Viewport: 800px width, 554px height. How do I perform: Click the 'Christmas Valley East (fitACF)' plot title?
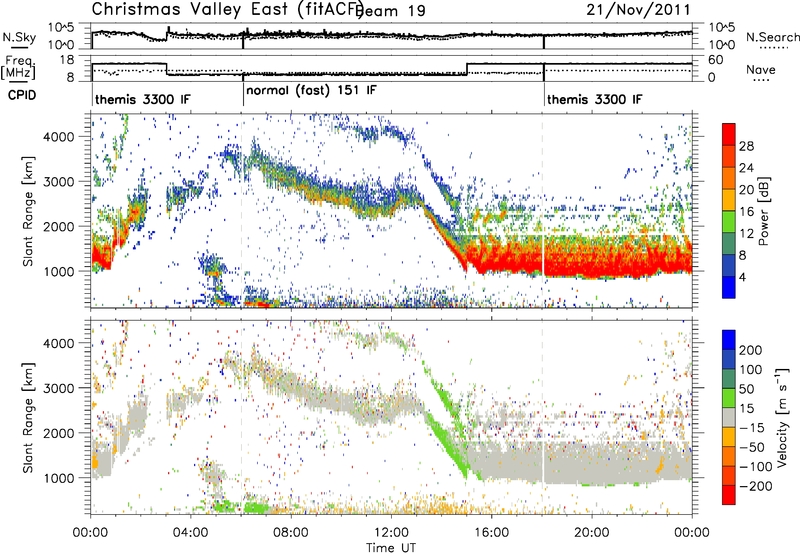(227, 9)
